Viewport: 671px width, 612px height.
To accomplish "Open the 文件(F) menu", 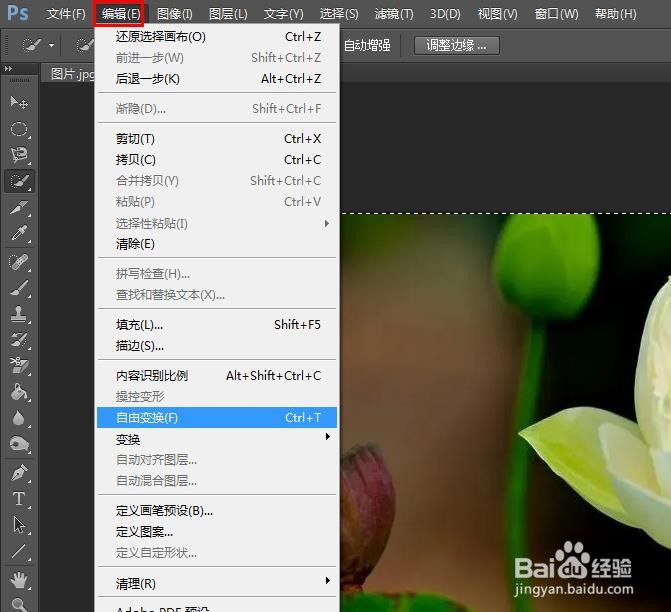I will click(66, 14).
